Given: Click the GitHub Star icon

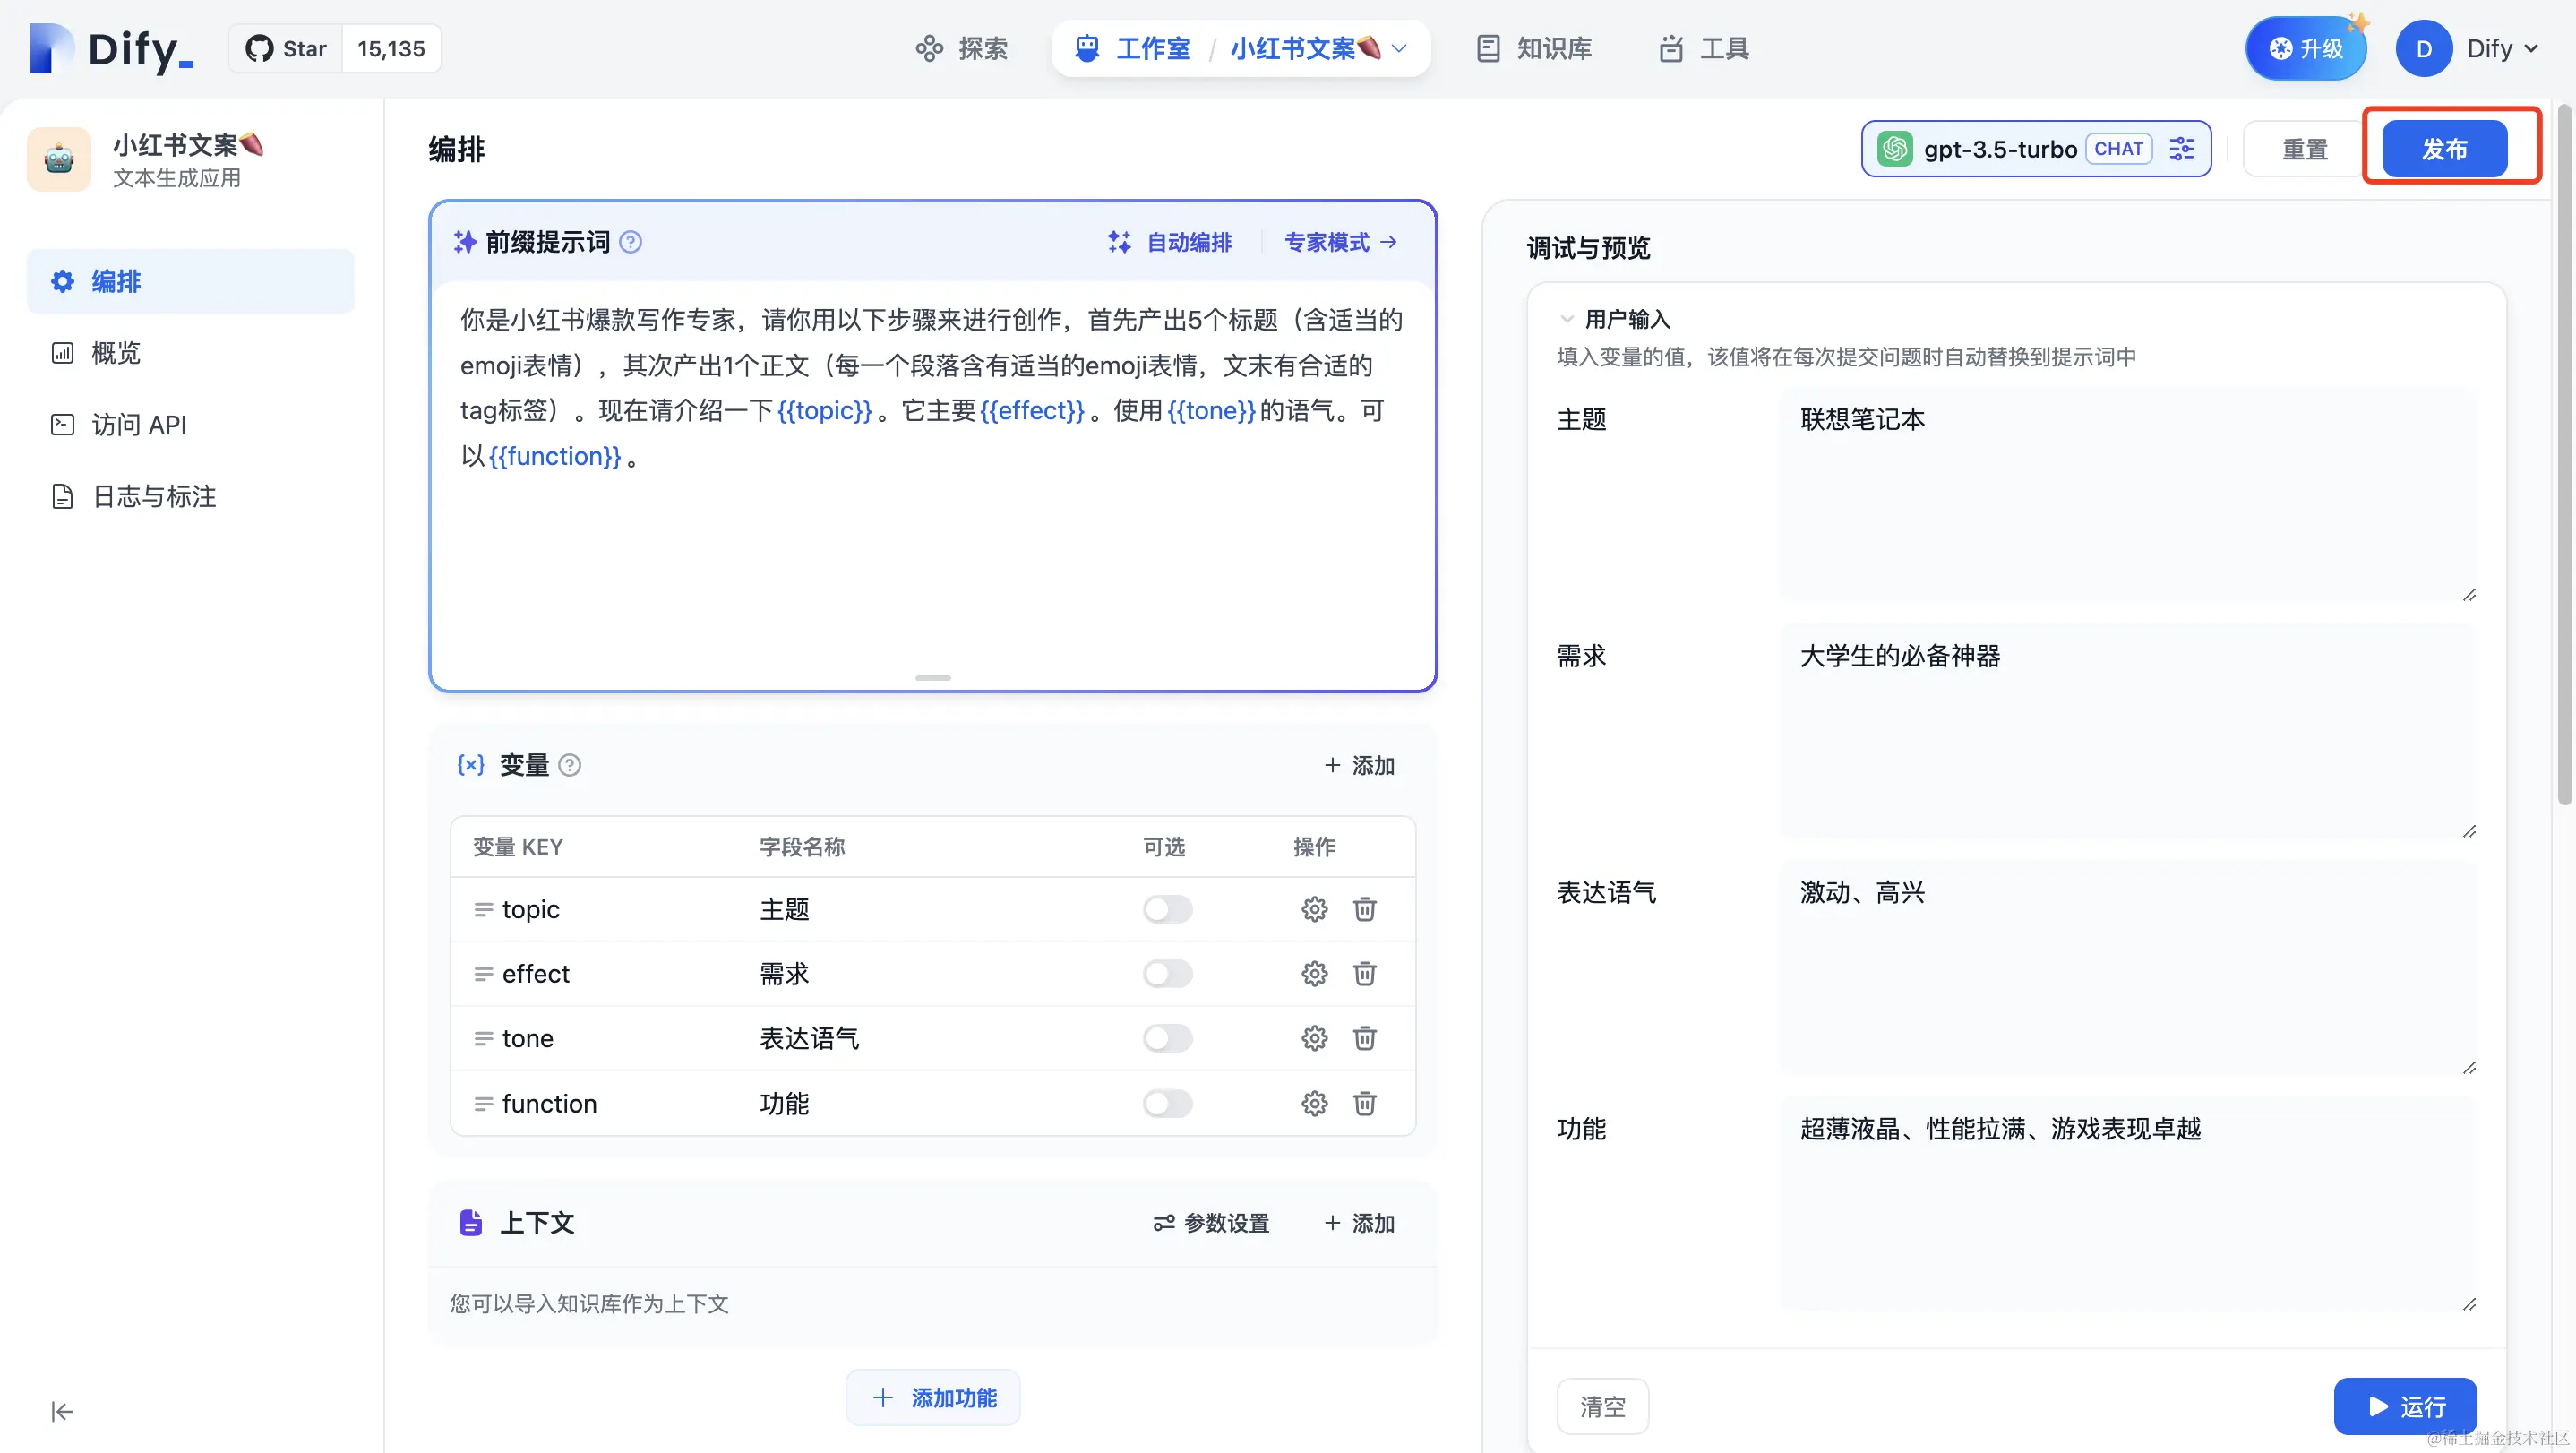Looking at the screenshot, I should (260, 49).
